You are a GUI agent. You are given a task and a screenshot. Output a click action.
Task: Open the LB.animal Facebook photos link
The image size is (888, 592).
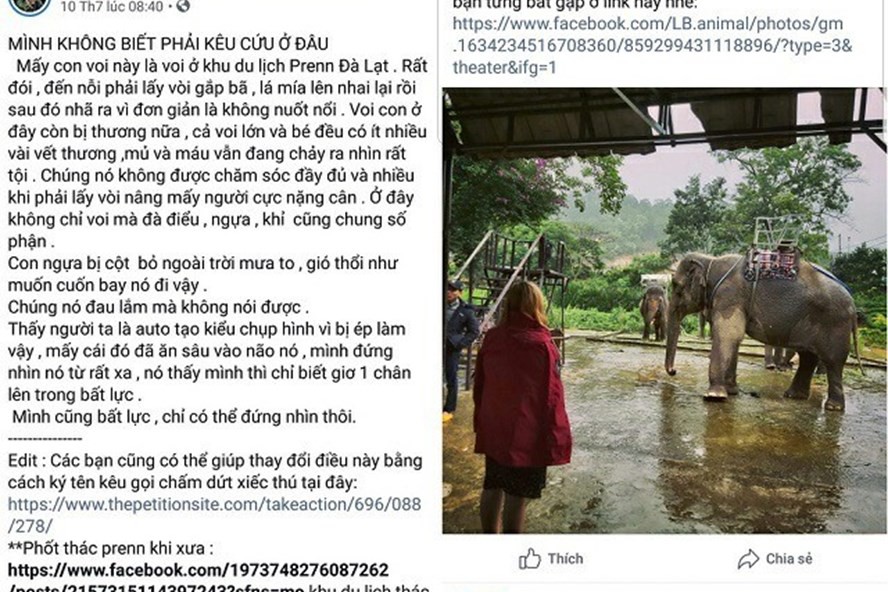pos(652,45)
